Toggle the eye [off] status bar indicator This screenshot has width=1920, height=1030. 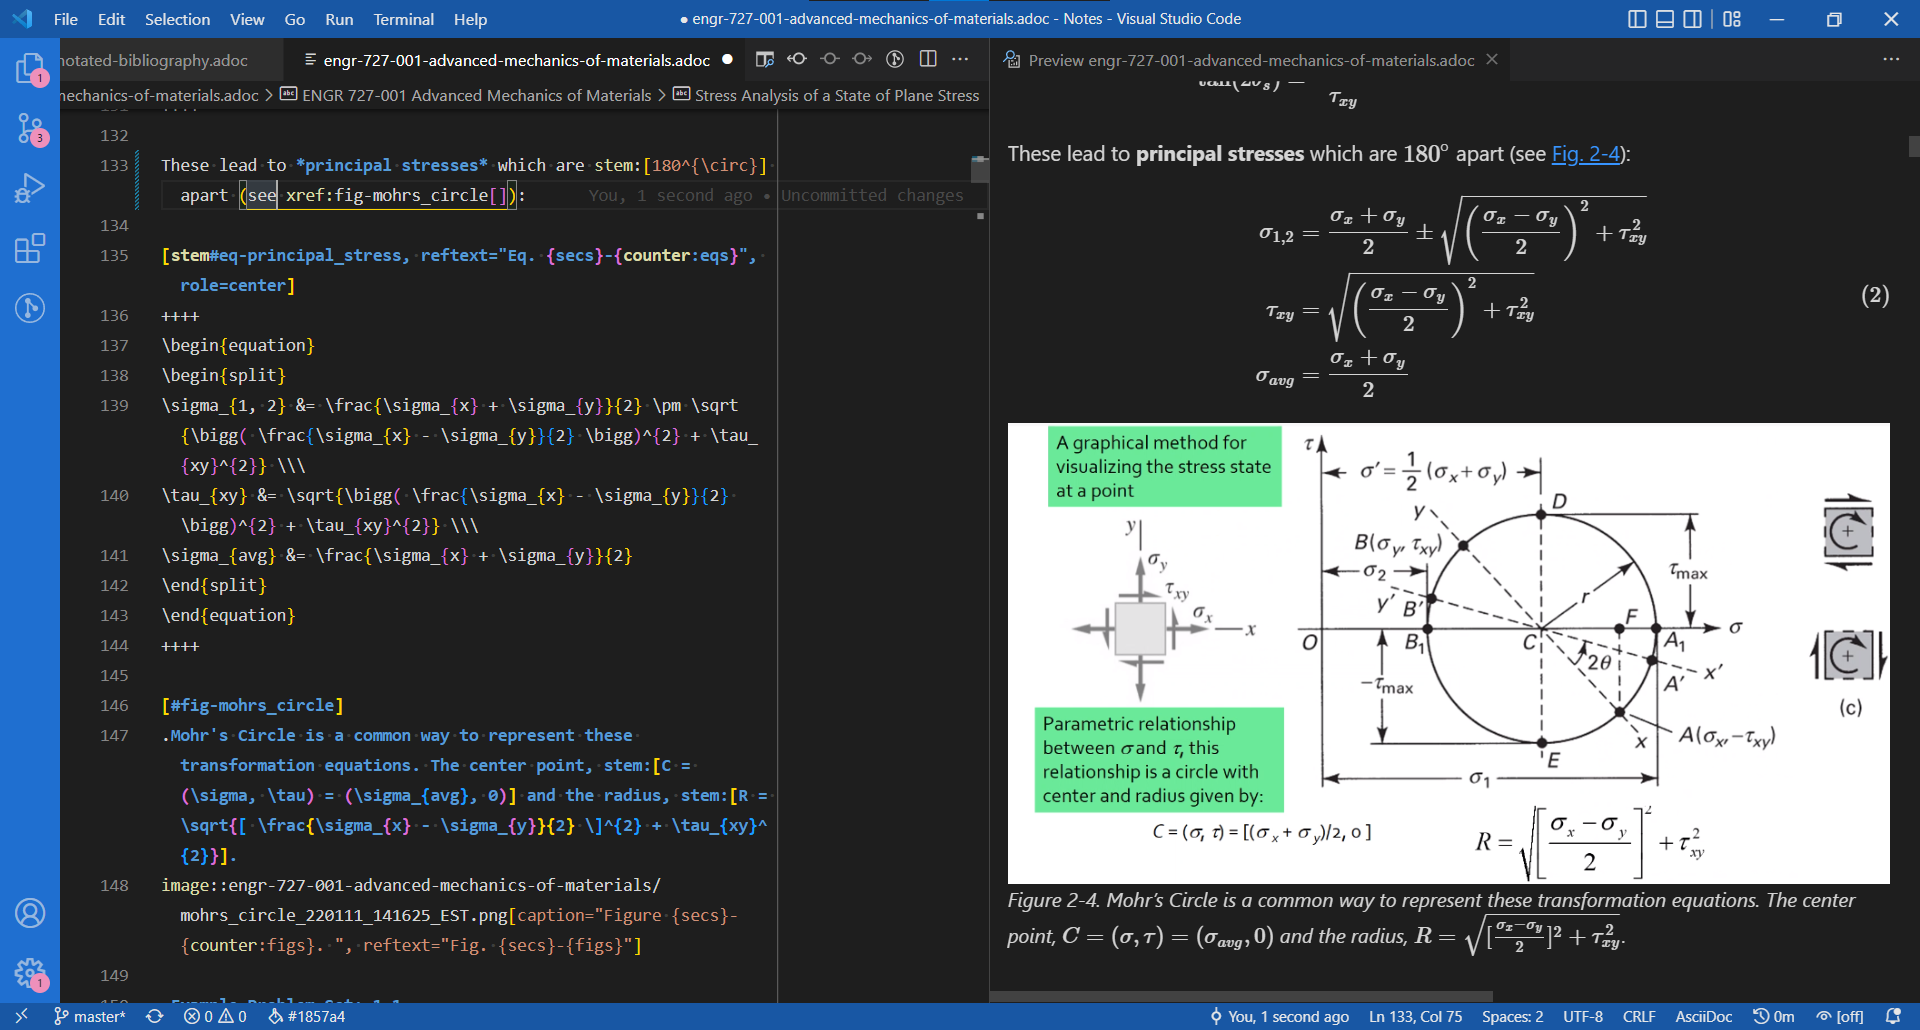(1840, 1016)
